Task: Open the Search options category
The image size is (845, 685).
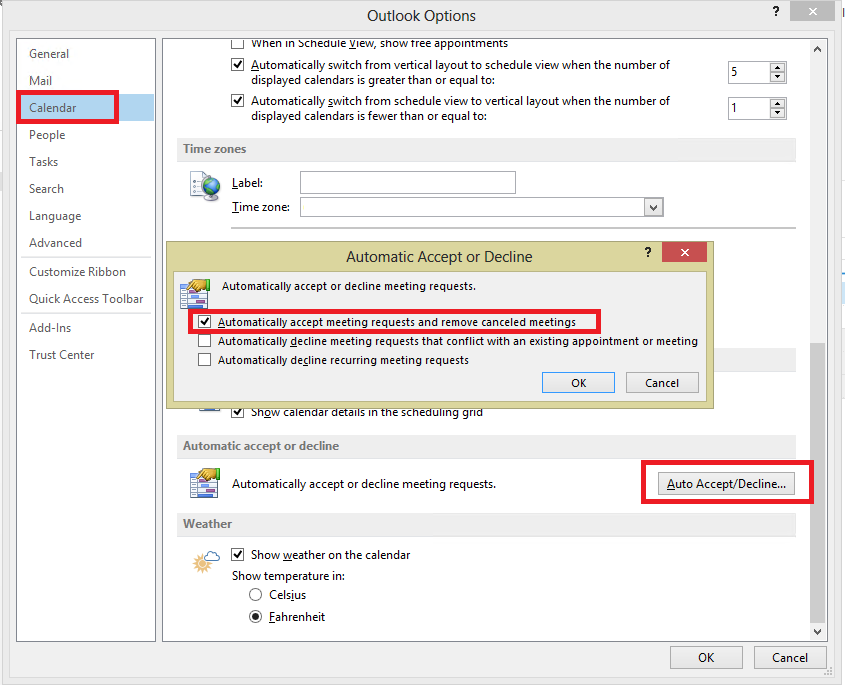Action: 46,189
